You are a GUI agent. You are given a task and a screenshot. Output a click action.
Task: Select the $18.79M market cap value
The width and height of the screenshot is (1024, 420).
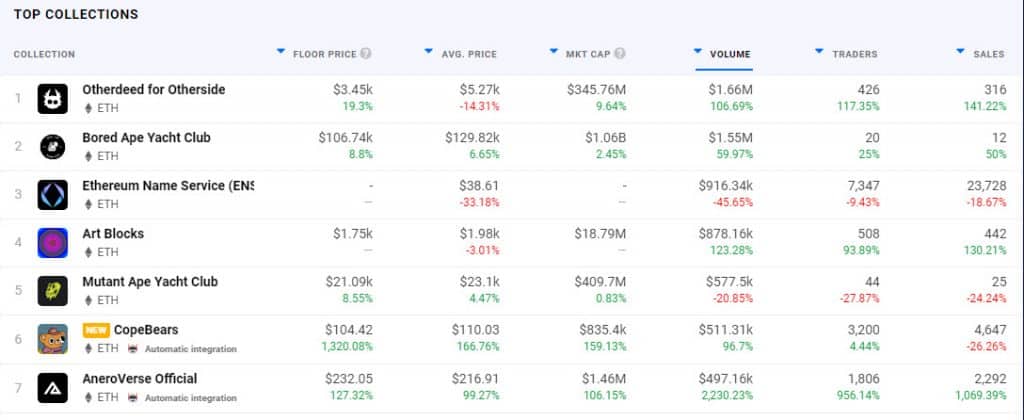click(600, 234)
